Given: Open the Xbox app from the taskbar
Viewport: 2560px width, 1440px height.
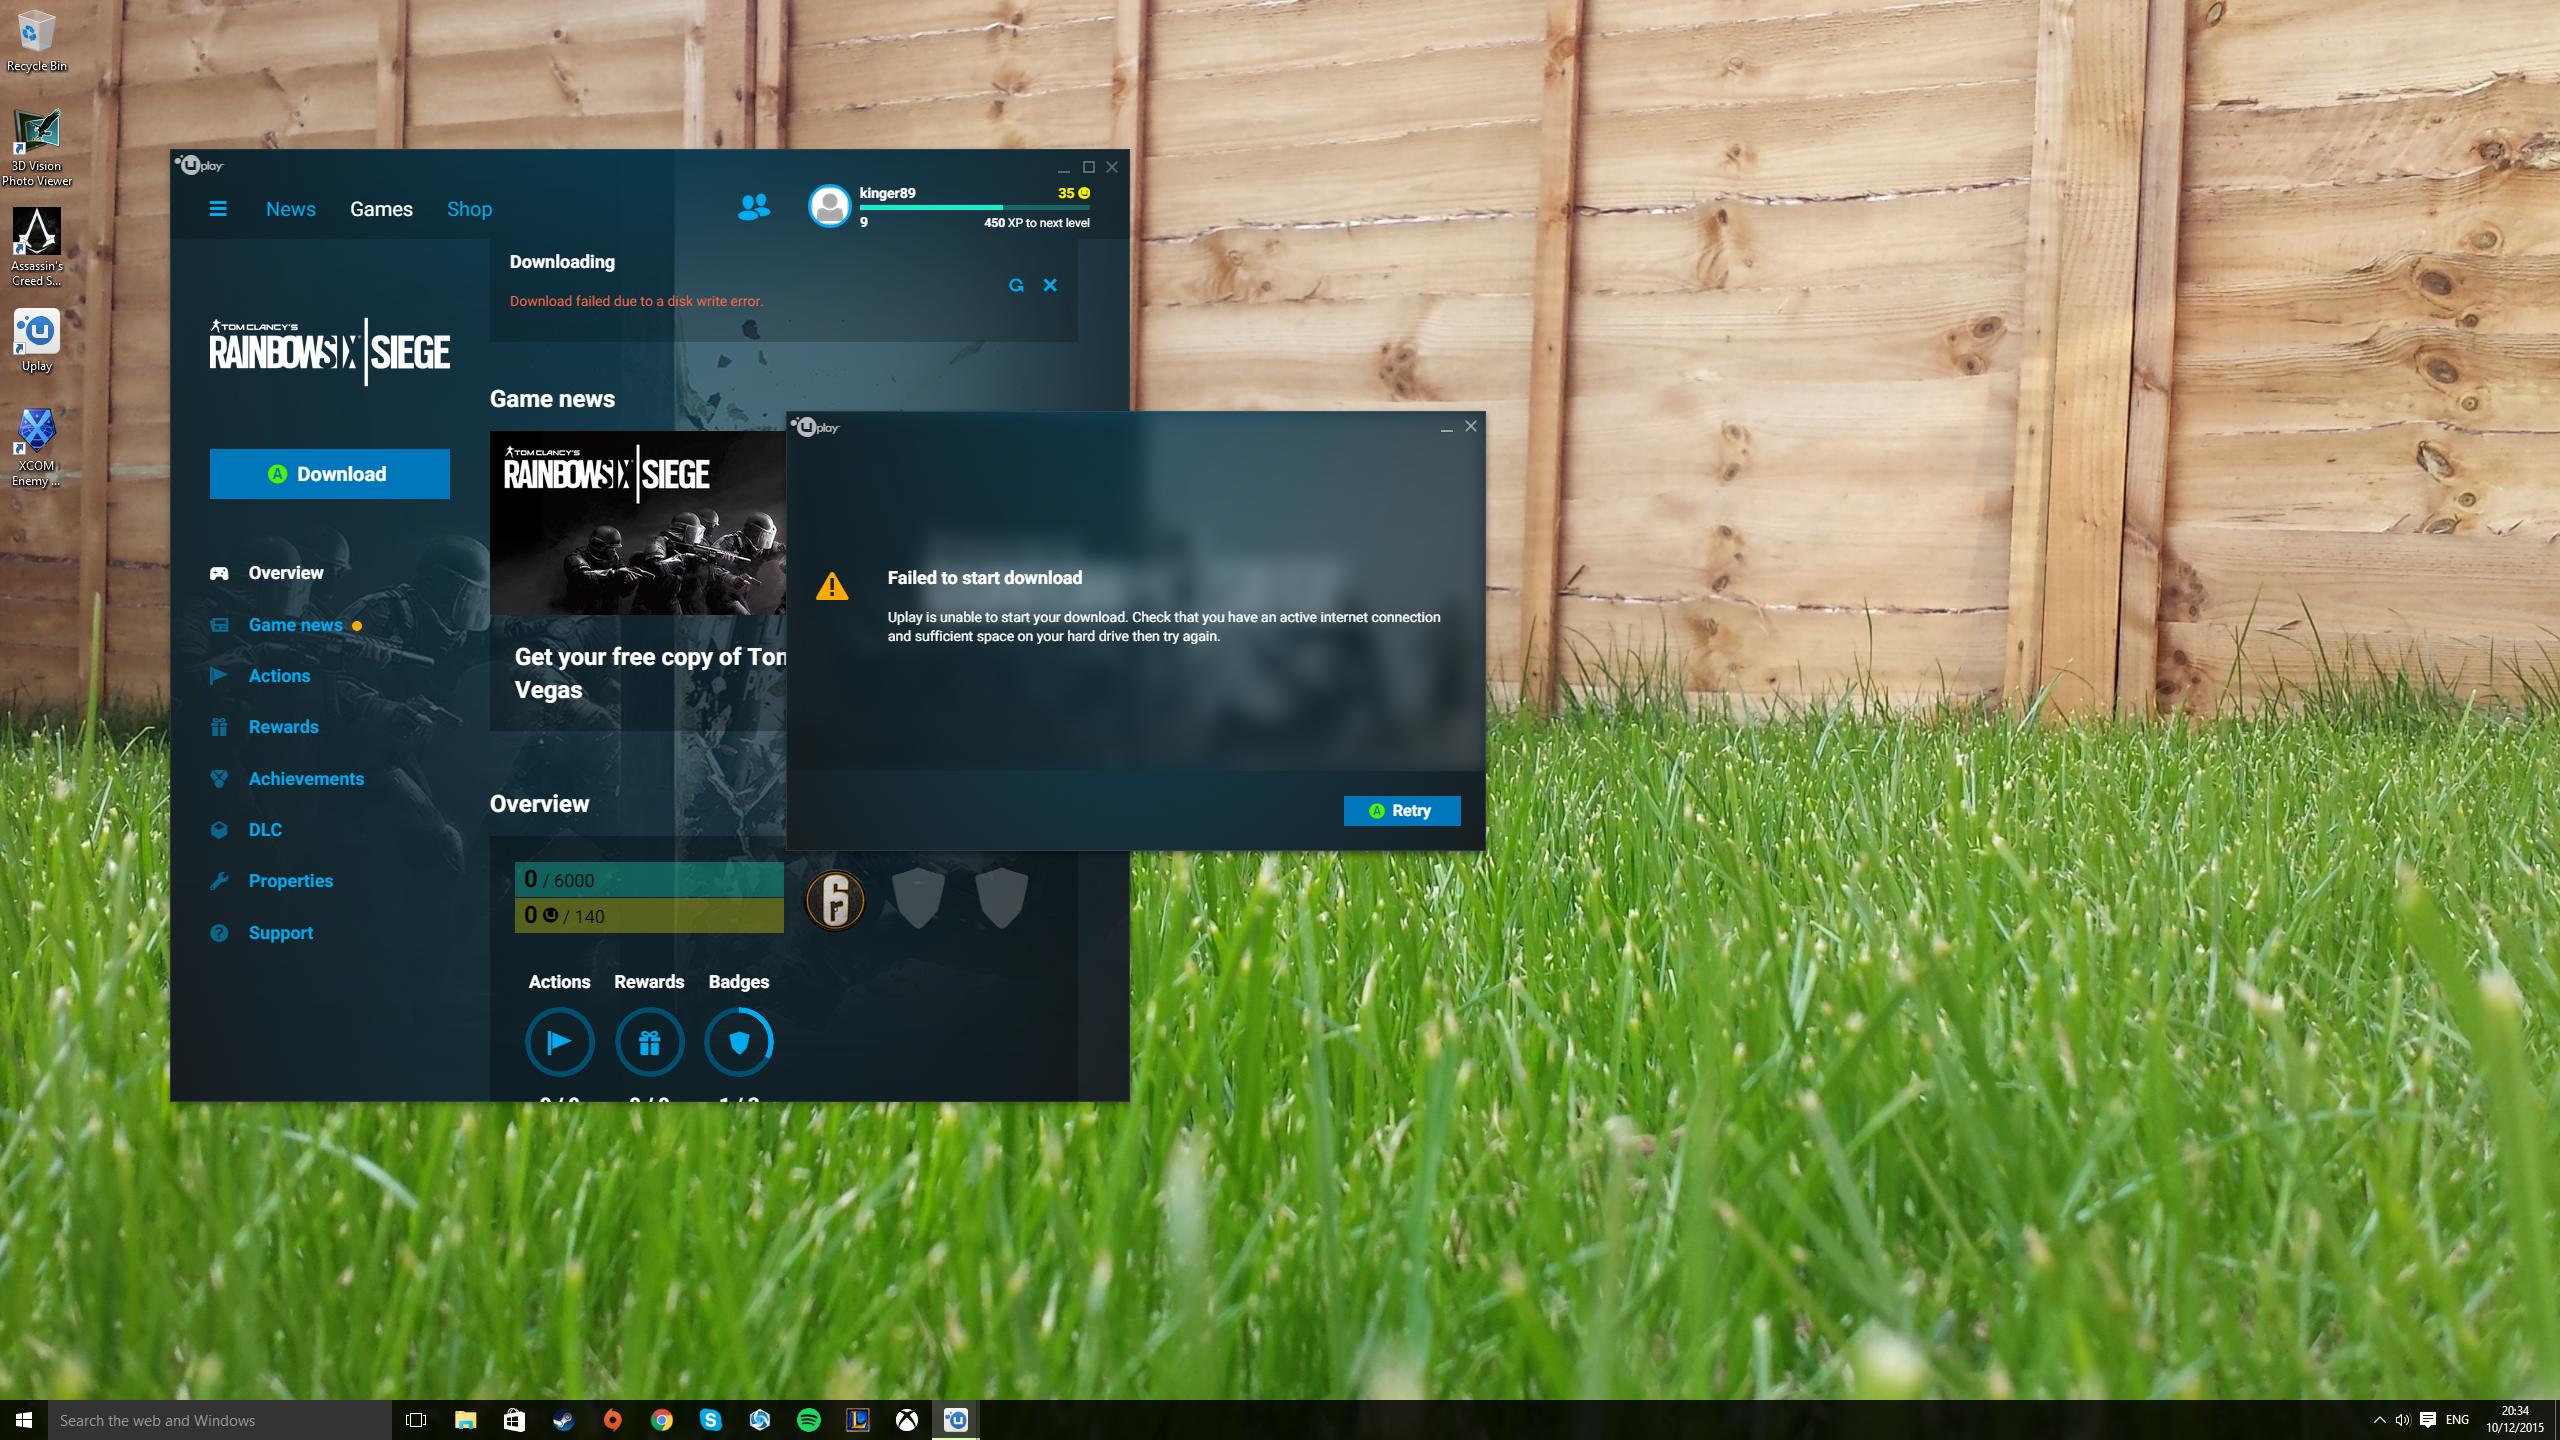Looking at the screenshot, I should coord(907,1420).
